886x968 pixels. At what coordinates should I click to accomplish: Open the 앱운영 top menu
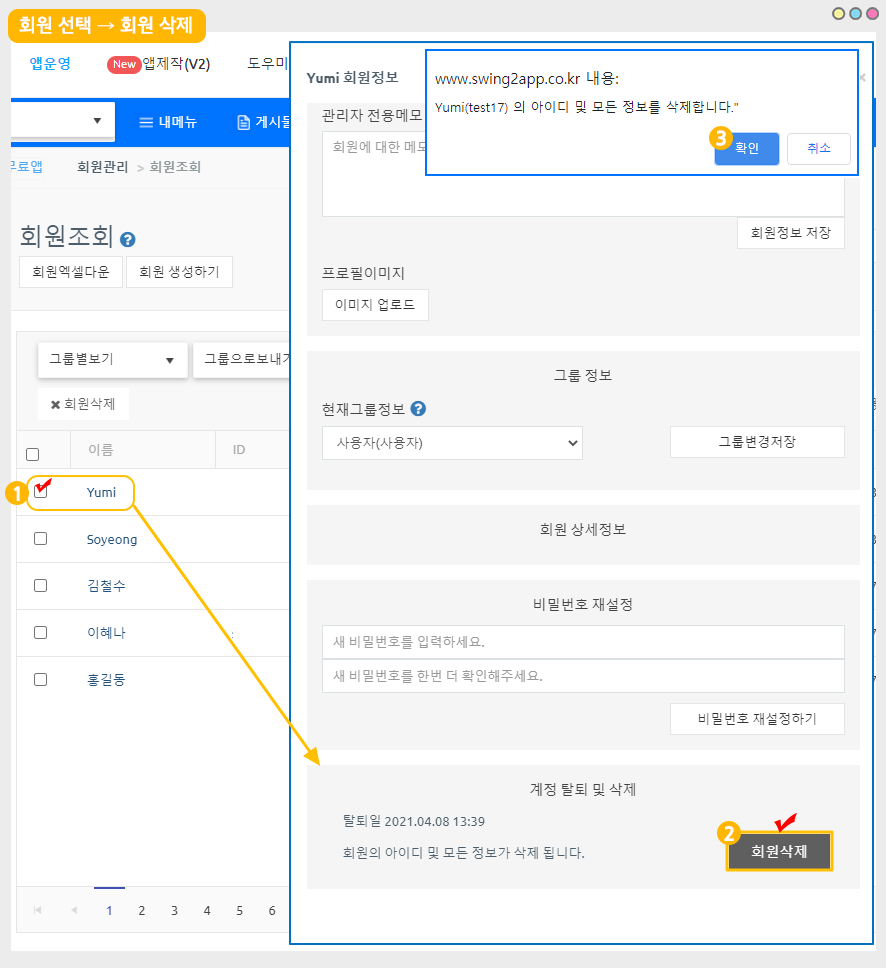click(50, 64)
